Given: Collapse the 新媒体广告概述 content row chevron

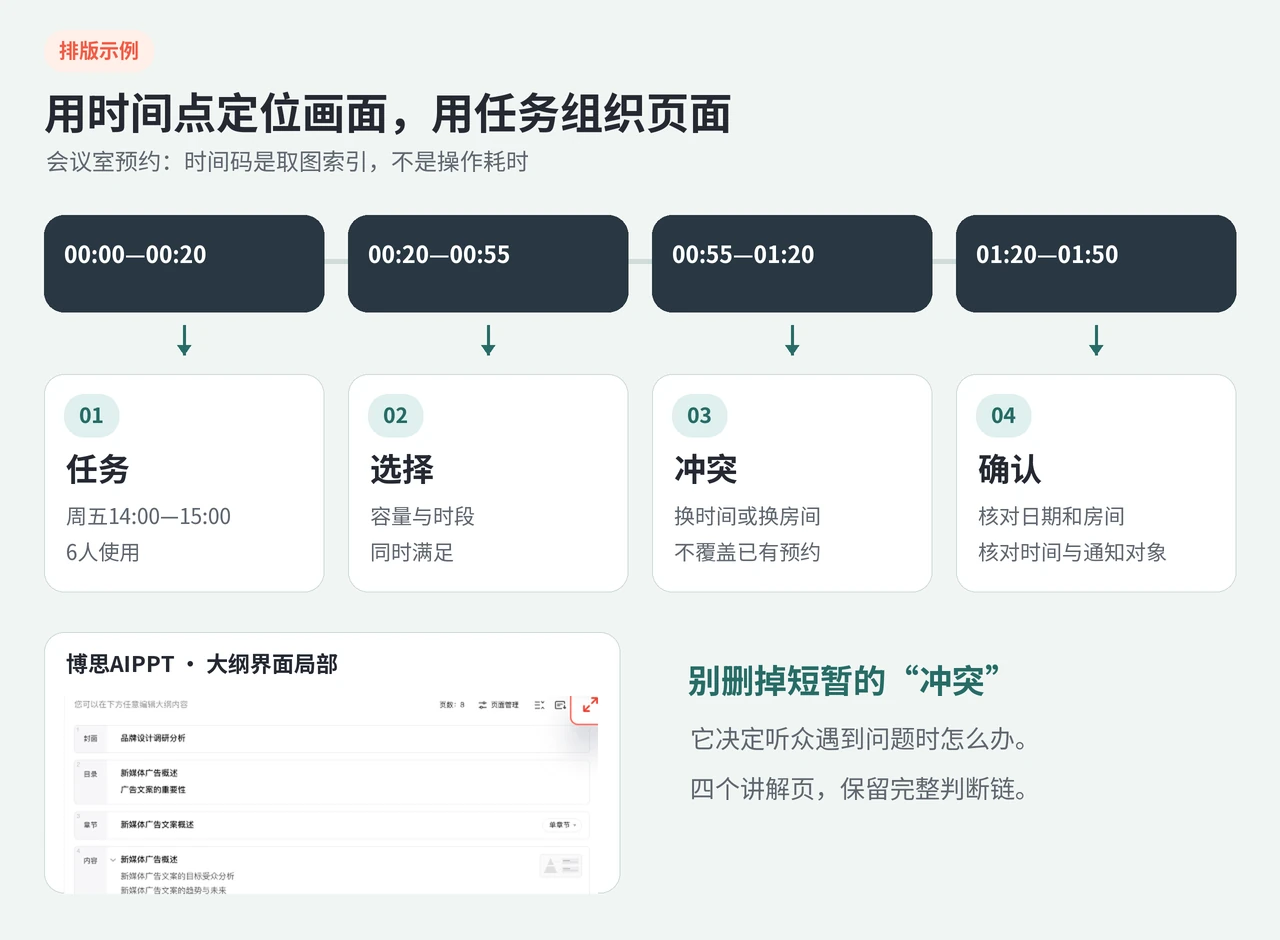Looking at the screenshot, I should click(113, 859).
